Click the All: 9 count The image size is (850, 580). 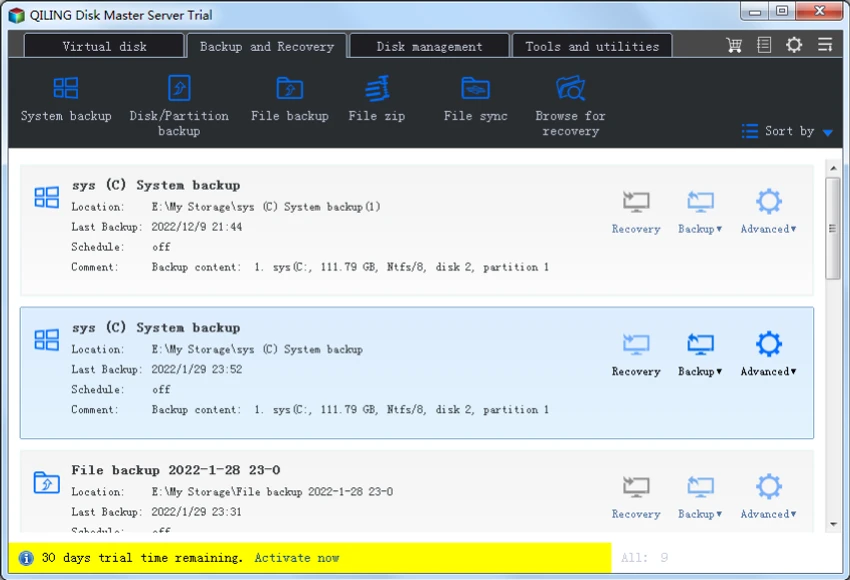click(645, 557)
